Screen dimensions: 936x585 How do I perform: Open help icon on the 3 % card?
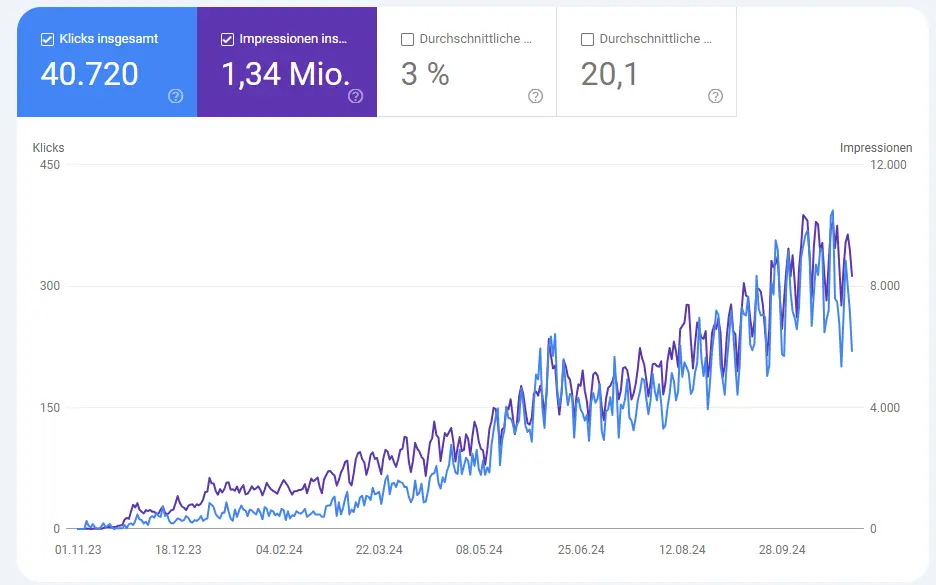535,96
